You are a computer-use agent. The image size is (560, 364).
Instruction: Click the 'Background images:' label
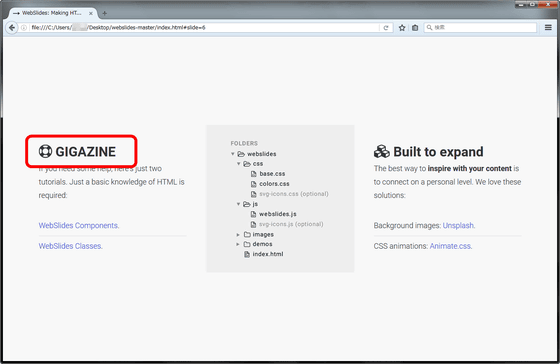point(408,225)
